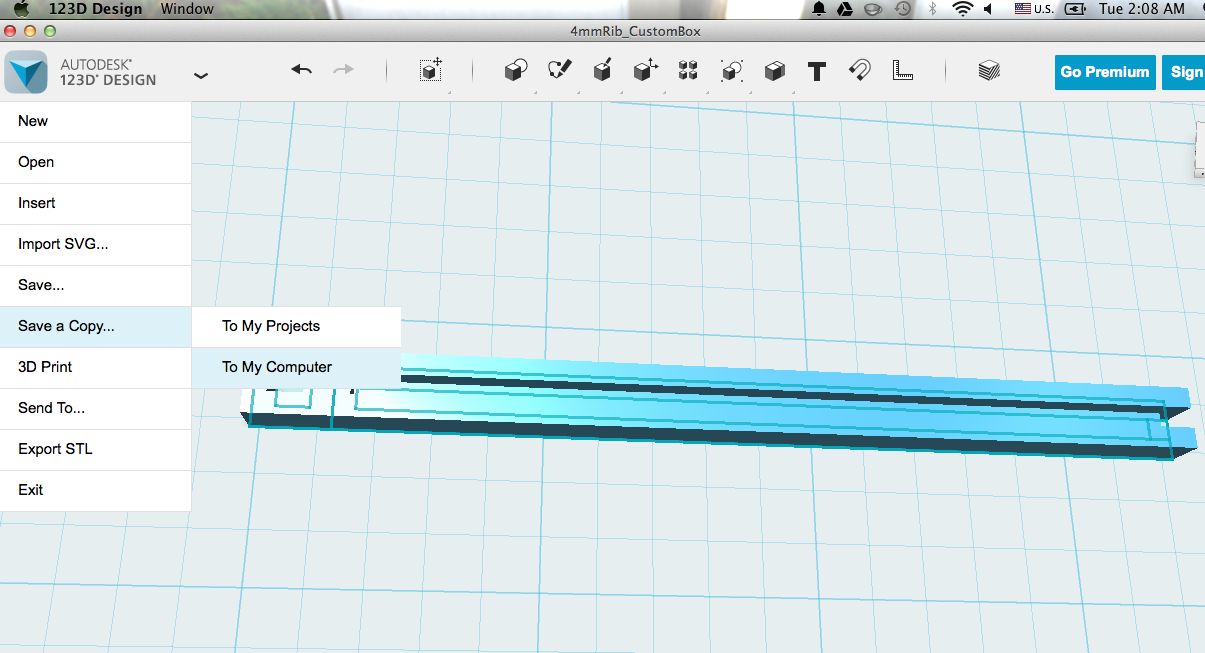1205x653 pixels.
Task: Click the clock showing Tue 2:08 AM
Action: point(1141,9)
